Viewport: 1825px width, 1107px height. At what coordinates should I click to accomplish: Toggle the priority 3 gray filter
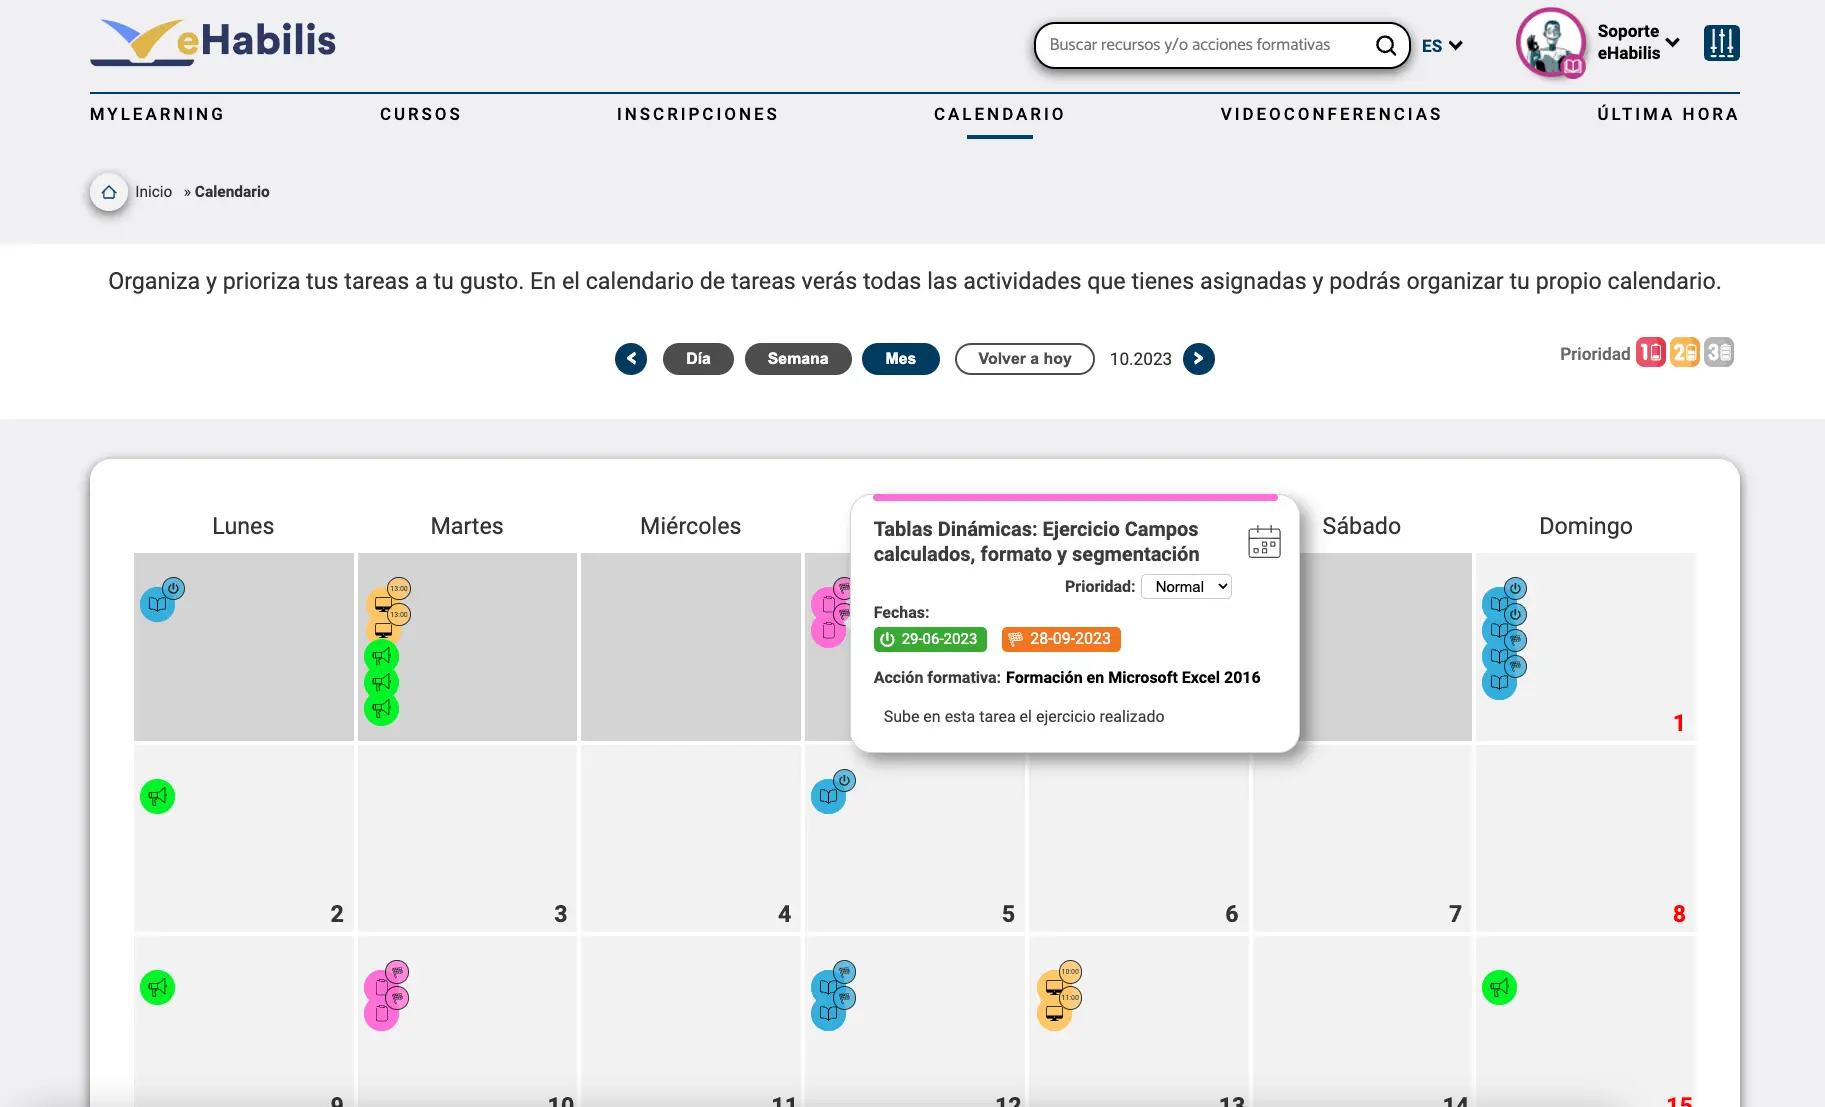coord(1718,353)
